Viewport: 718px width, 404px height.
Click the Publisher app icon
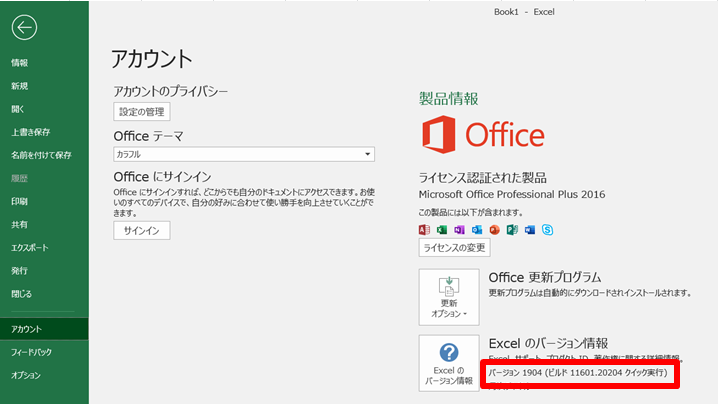[x=512, y=229]
